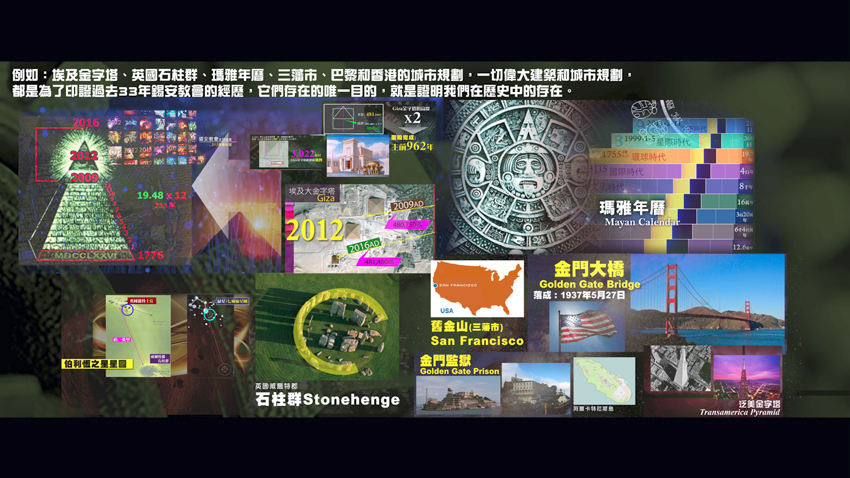850x478 pixels.
Task: Click the red '2012' on the pyramid eye
Action: [x=83, y=156]
